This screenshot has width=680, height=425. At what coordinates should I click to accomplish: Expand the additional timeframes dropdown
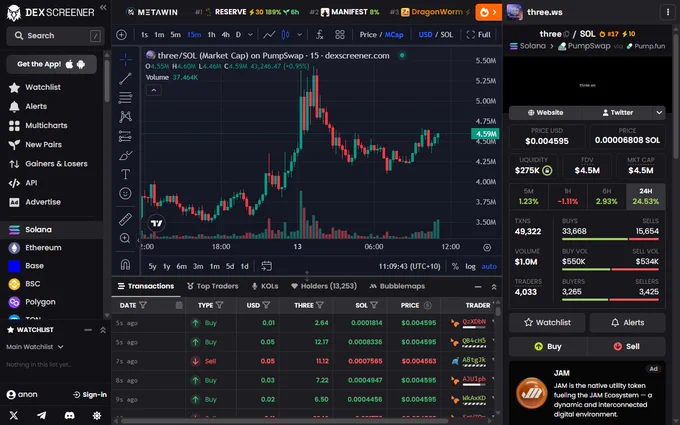coord(250,35)
